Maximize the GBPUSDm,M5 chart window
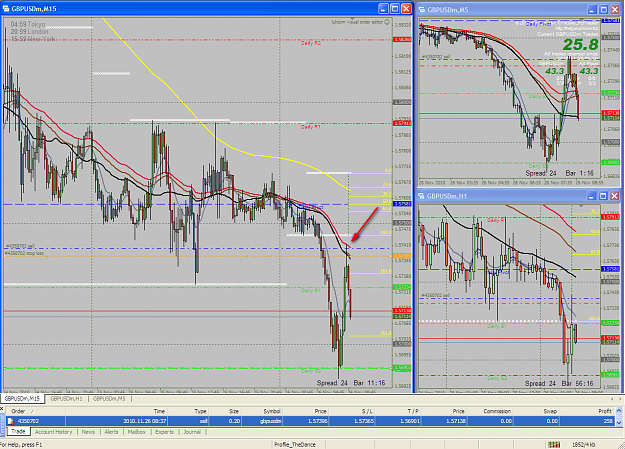Viewport: 625px width, 449px height. pyautogui.click(x=603, y=10)
